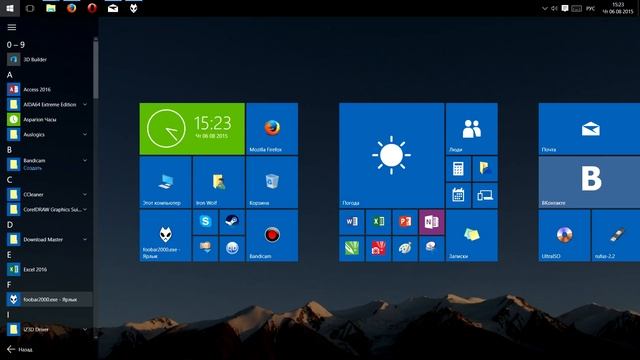Open the Iron Wolf folder tile
This screenshot has height=360, width=640.
click(x=218, y=182)
